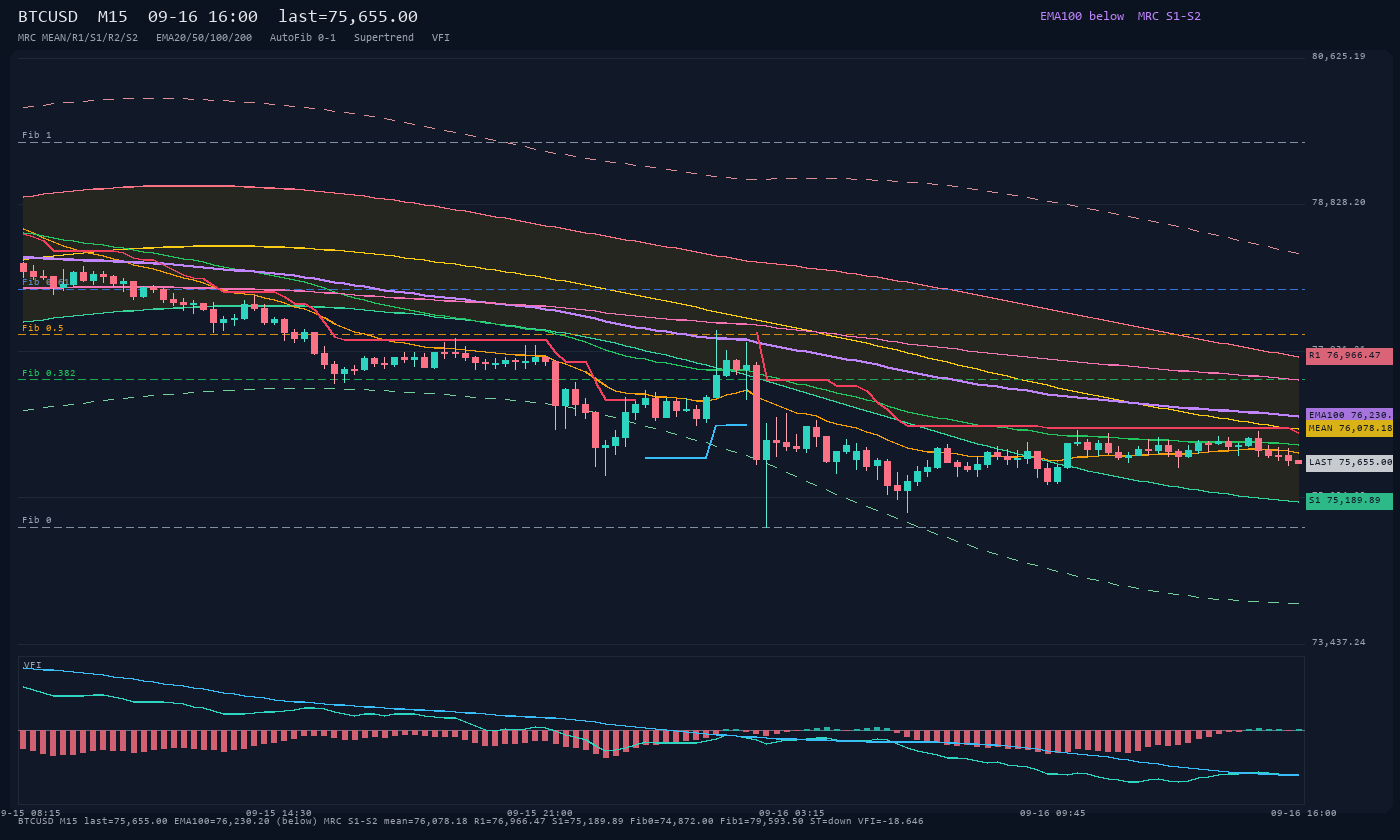The image size is (1400, 840).
Task: Click the 09-16 03:15 time axis label
Action: coord(792,813)
